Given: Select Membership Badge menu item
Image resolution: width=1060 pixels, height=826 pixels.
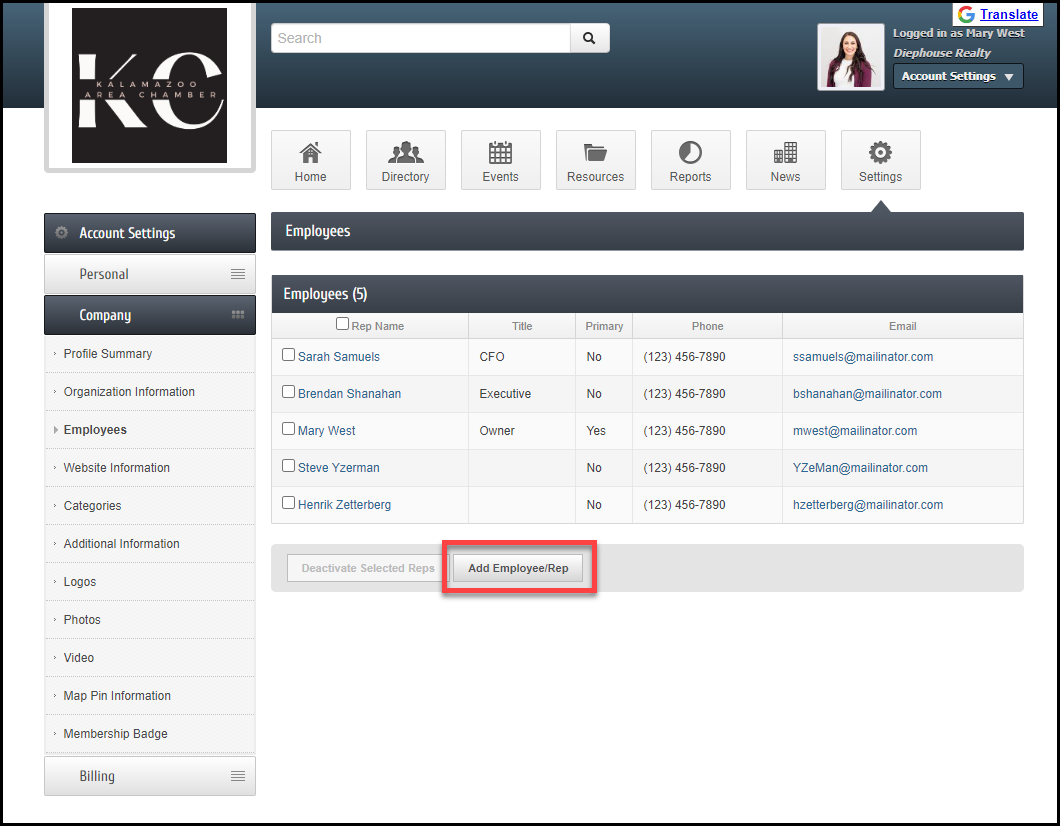Looking at the screenshot, I should click(x=115, y=734).
